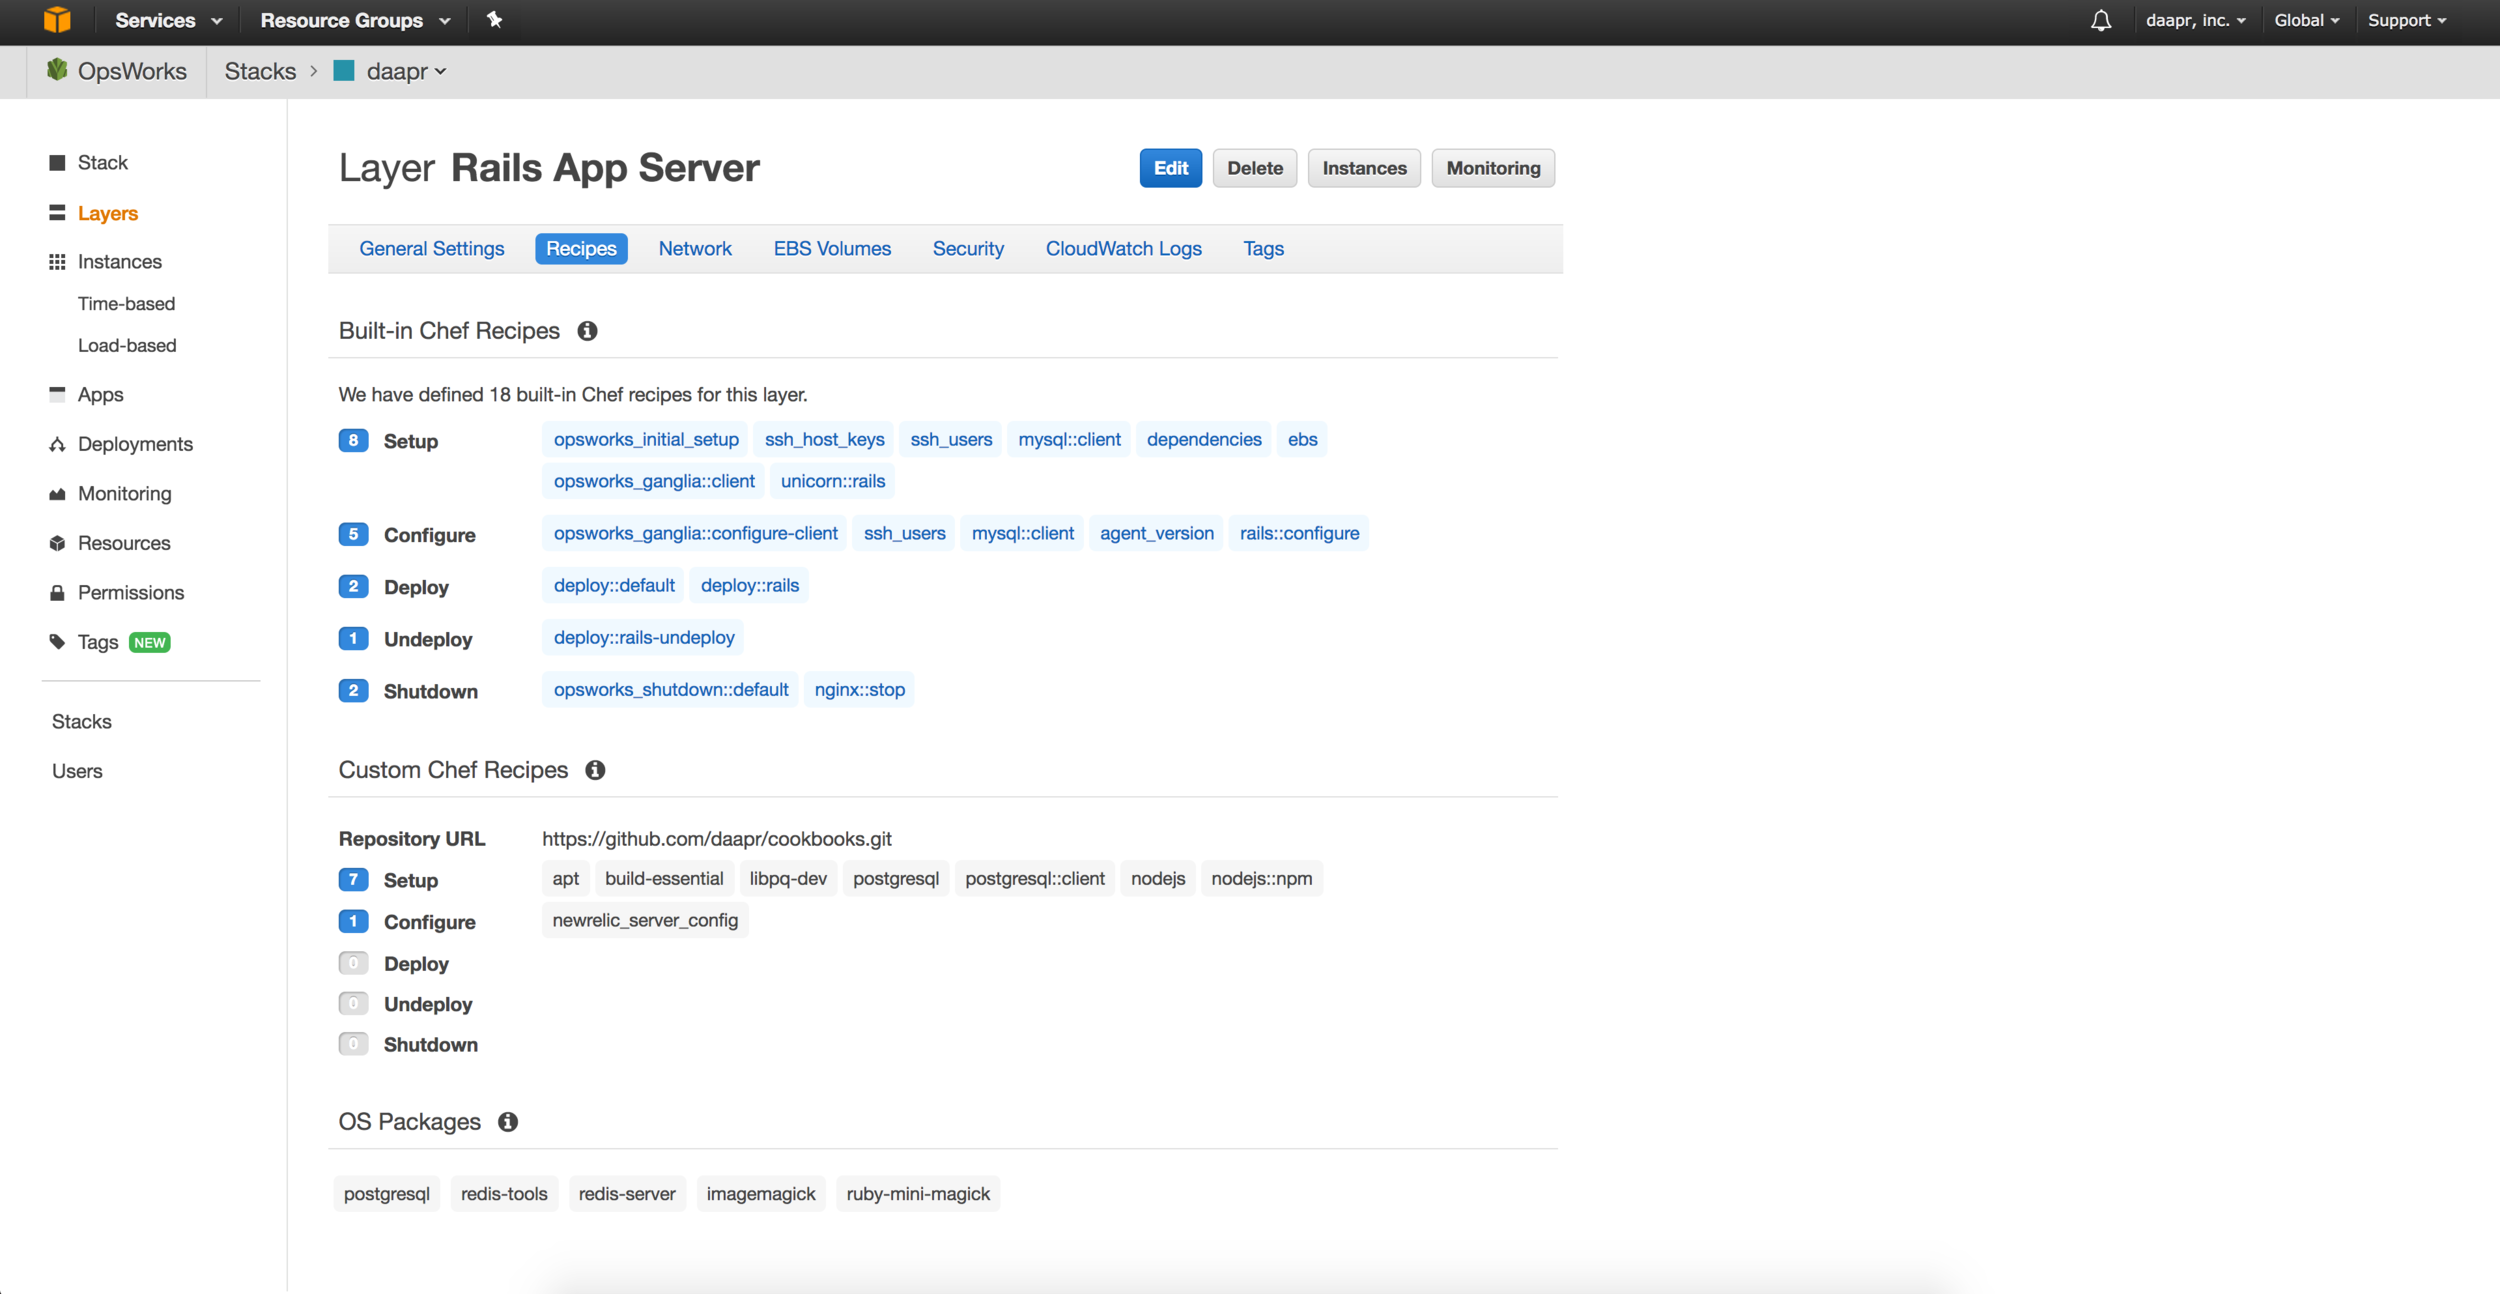
Task: Open the notifications bell icon
Action: tap(2101, 20)
